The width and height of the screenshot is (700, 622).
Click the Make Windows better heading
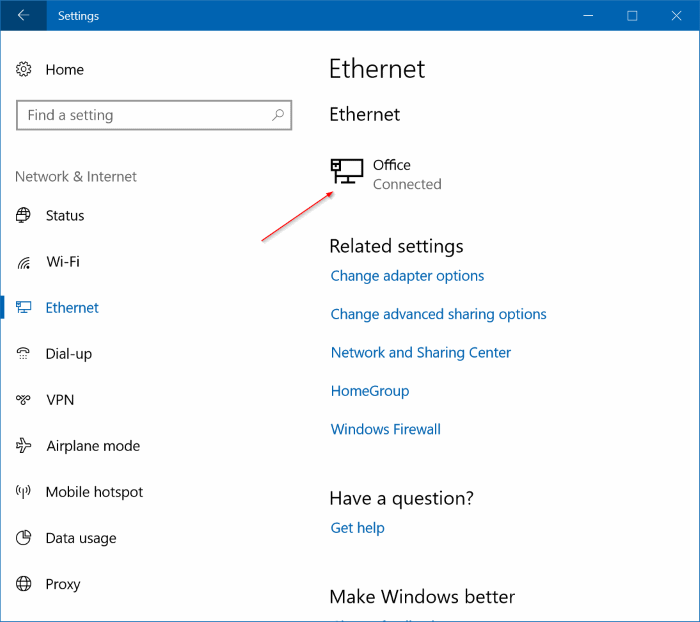[x=422, y=597]
